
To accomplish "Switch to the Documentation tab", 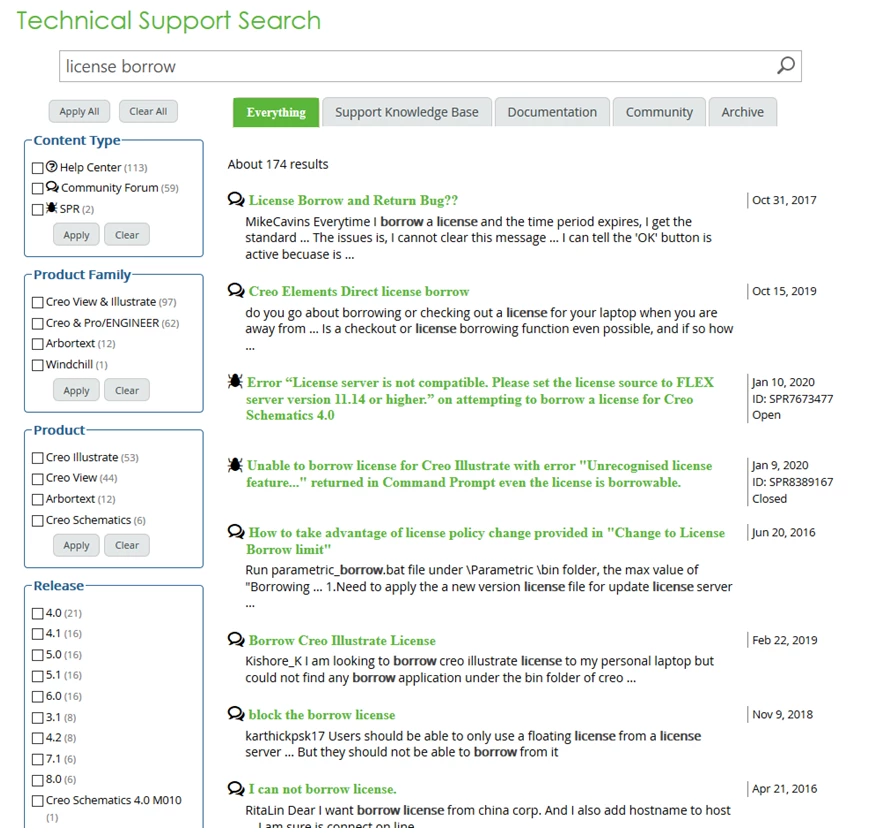I will (552, 112).
